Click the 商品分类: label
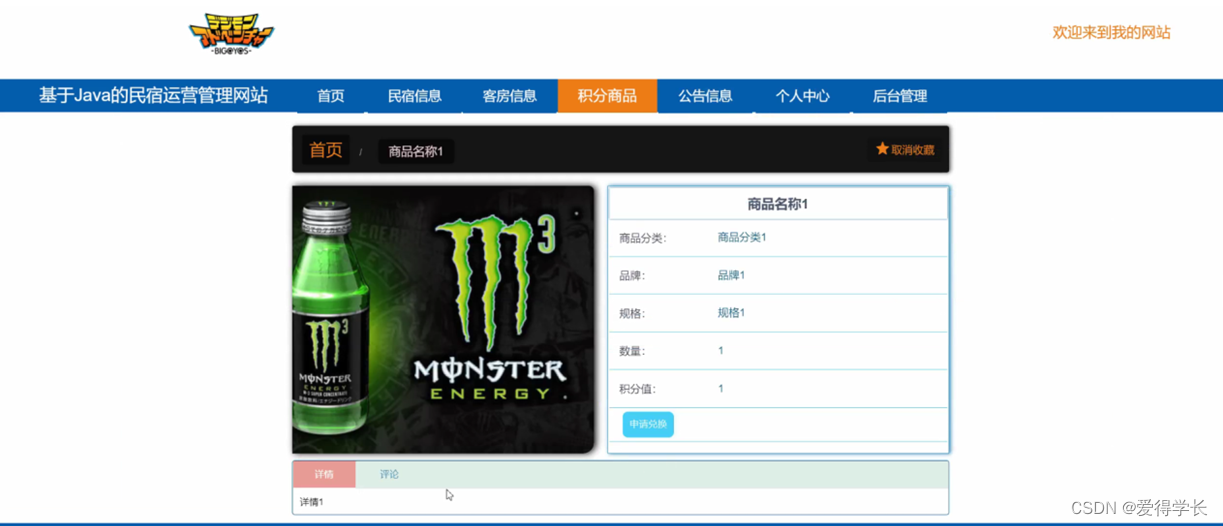This screenshot has height=526, width=1223. click(x=642, y=238)
